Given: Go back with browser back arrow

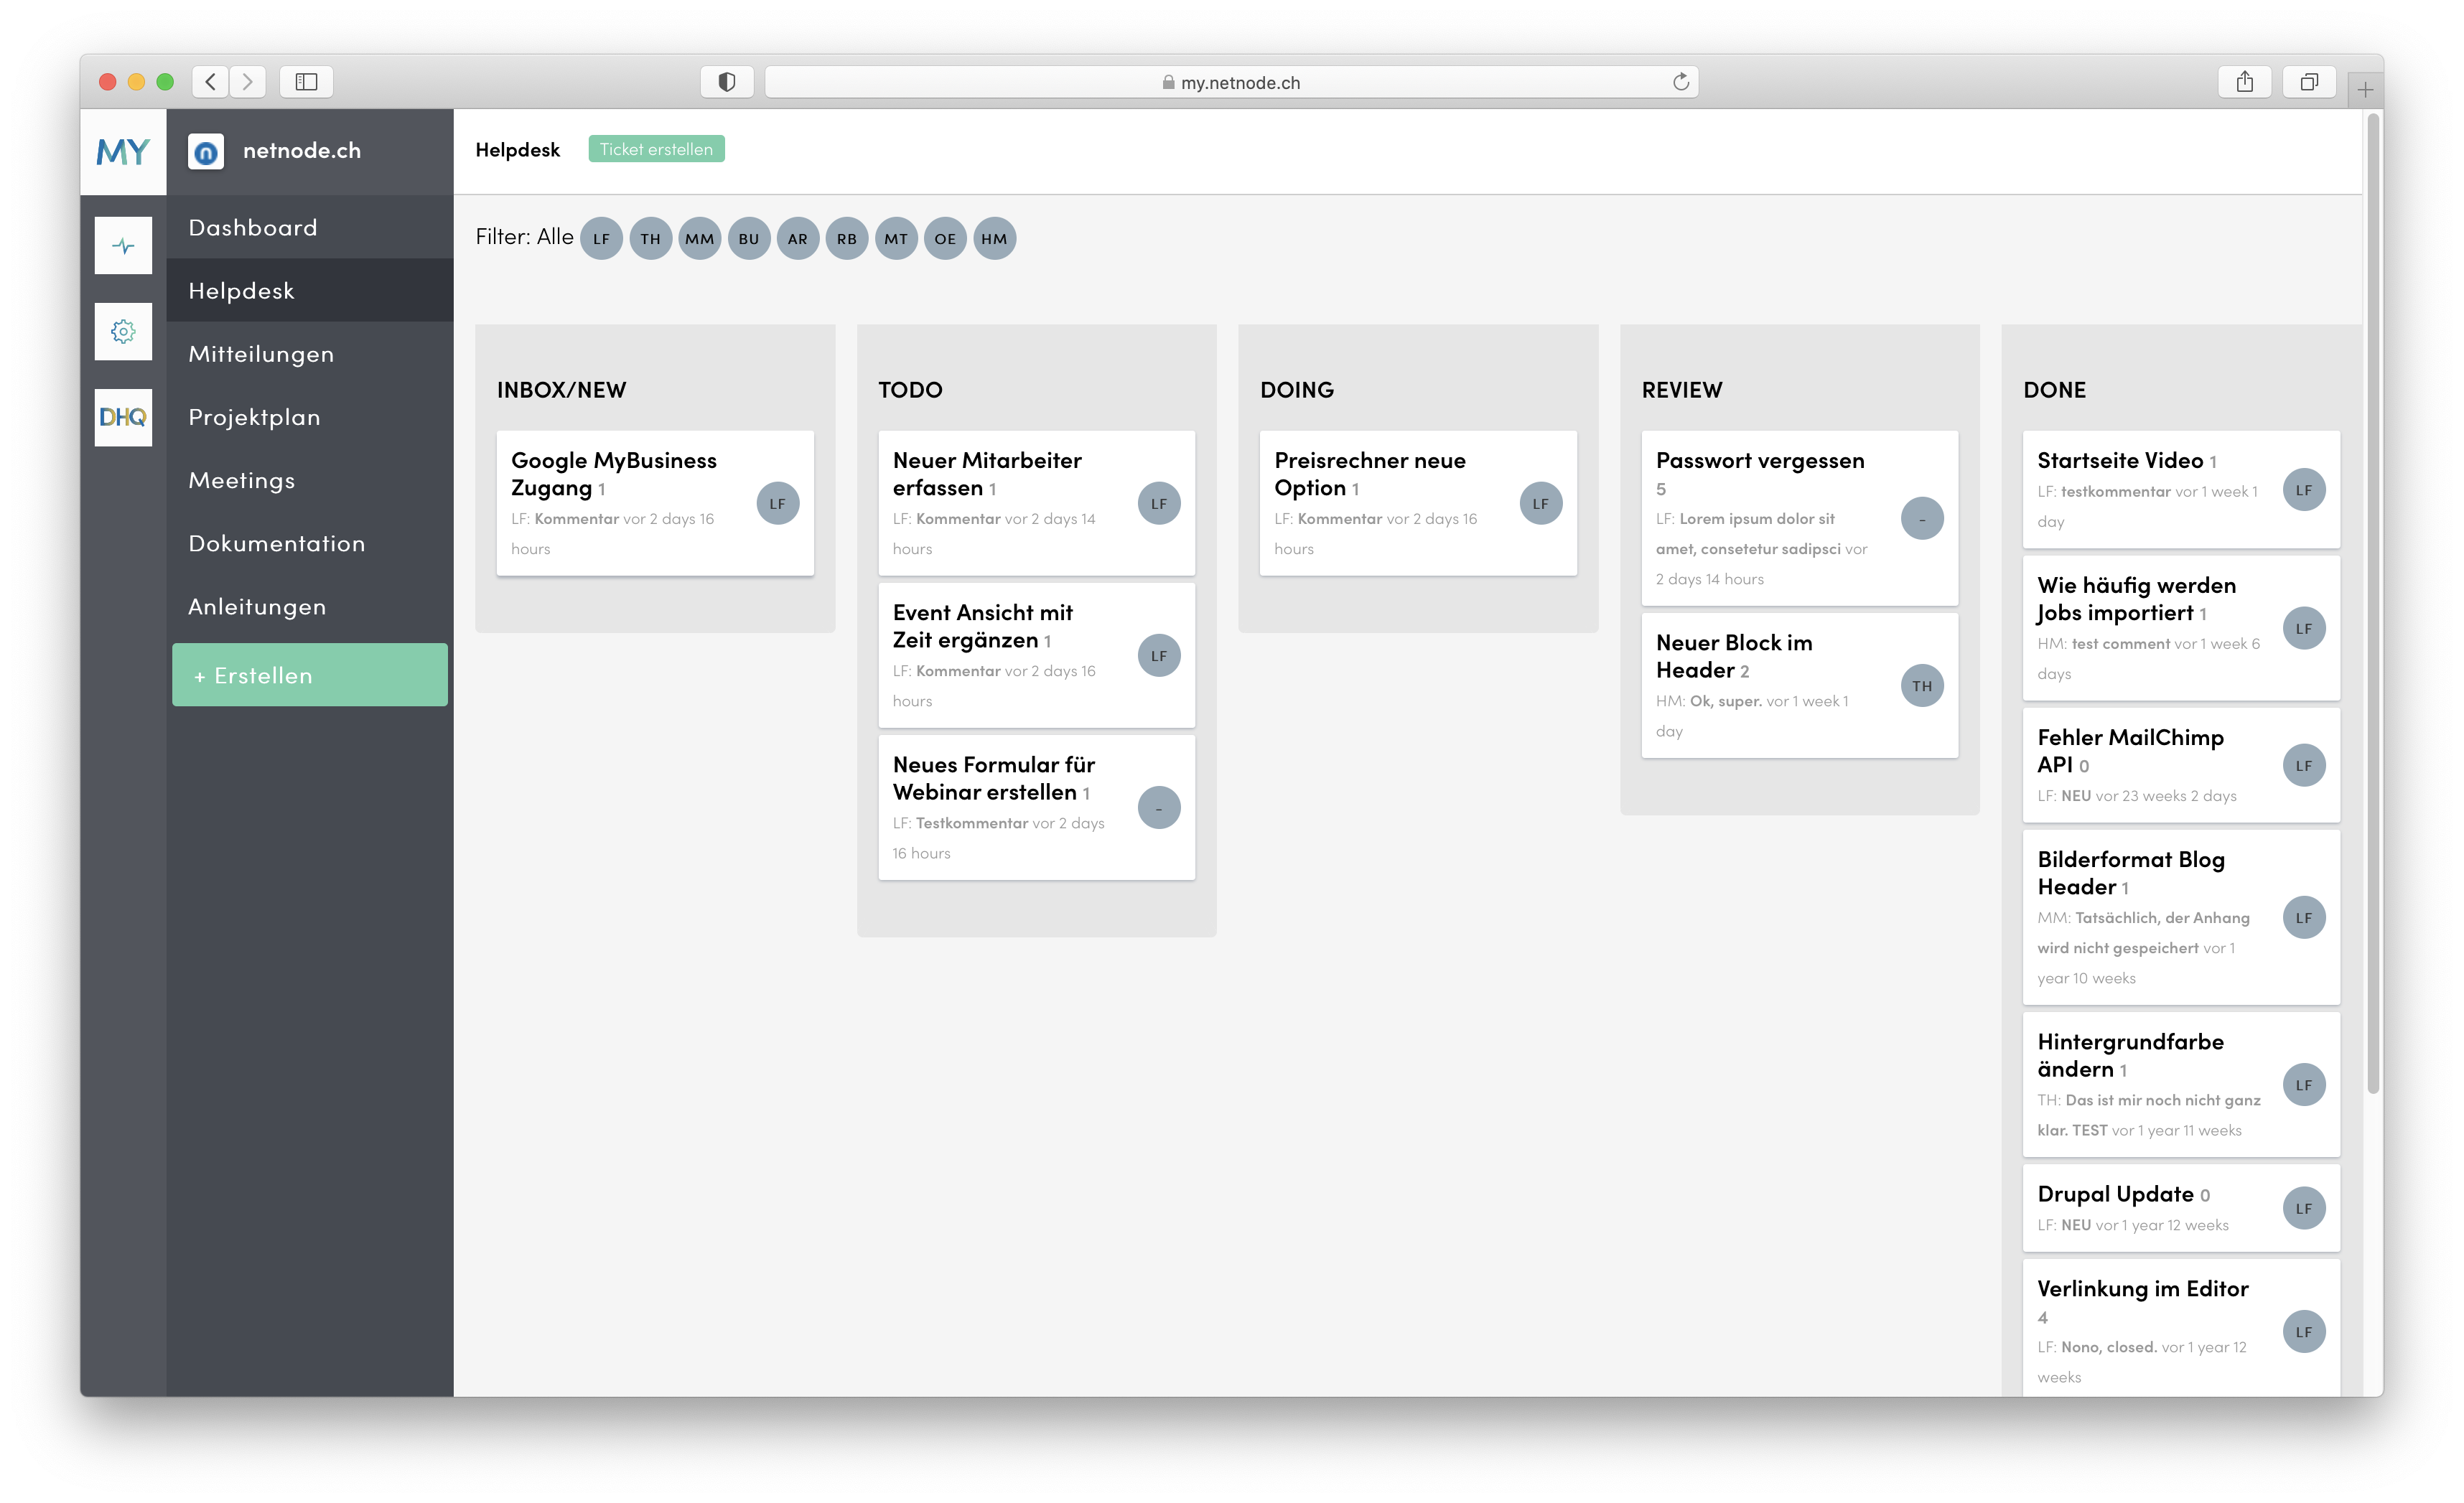Looking at the screenshot, I should 210,82.
